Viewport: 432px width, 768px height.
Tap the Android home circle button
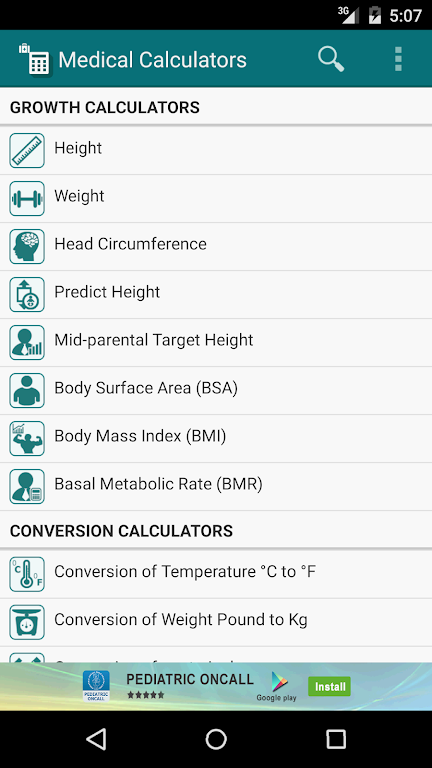tap(216, 739)
